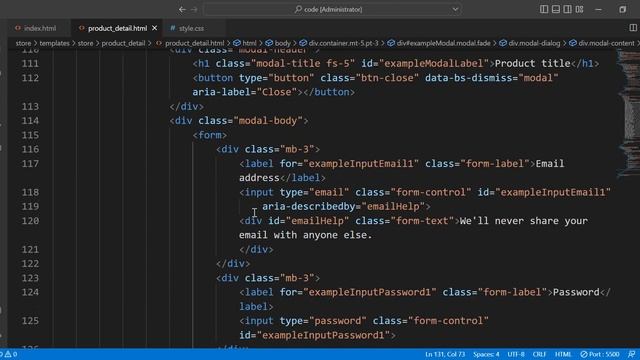Click the <form> tag on line 115
This screenshot has width=640, height=360.
(210, 135)
